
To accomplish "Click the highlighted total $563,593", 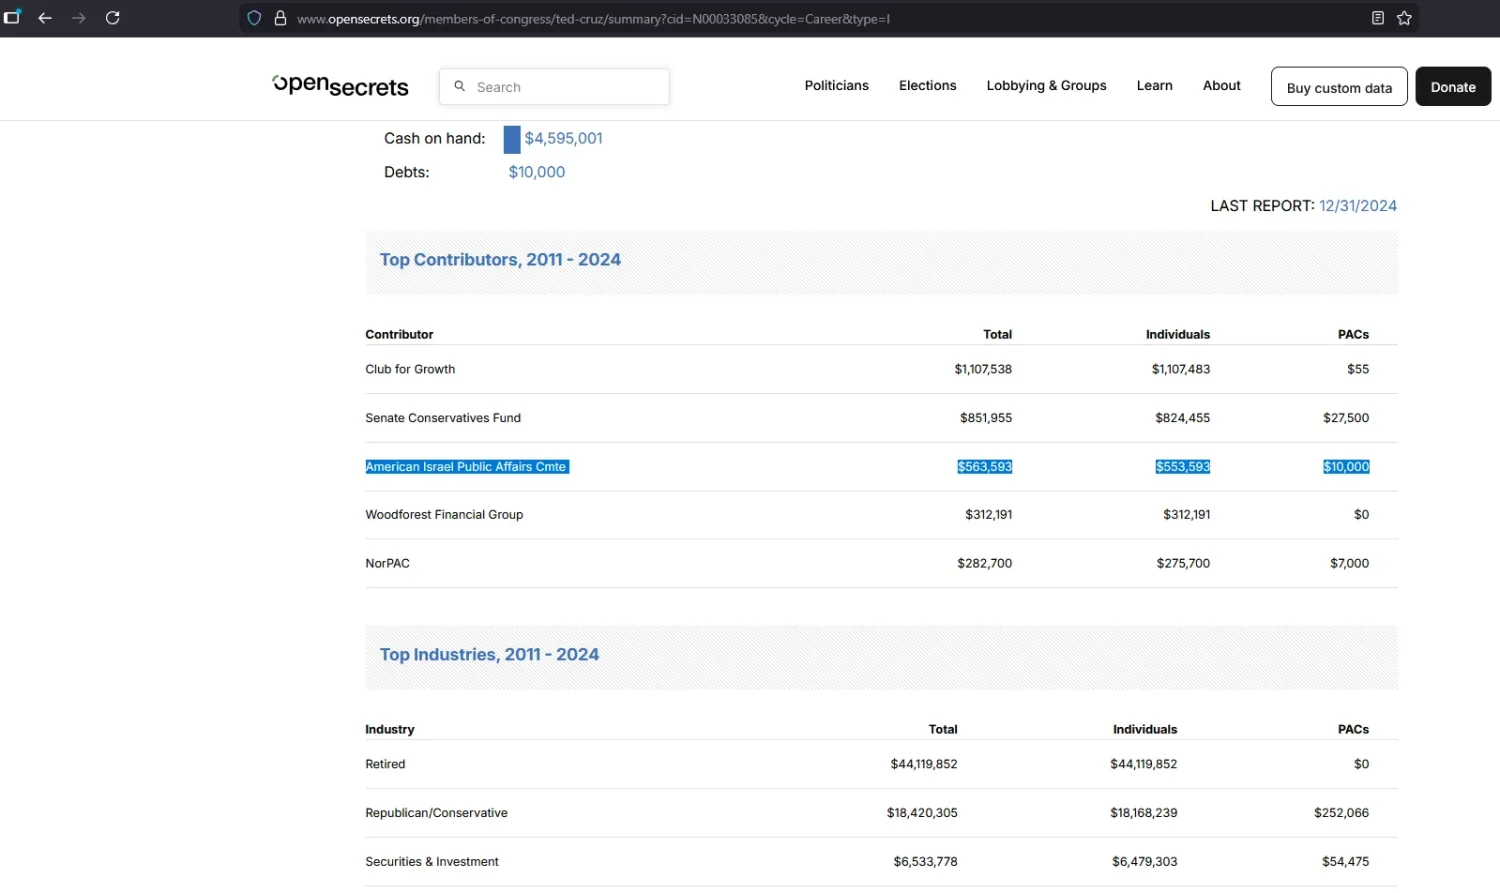I will (985, 467).
